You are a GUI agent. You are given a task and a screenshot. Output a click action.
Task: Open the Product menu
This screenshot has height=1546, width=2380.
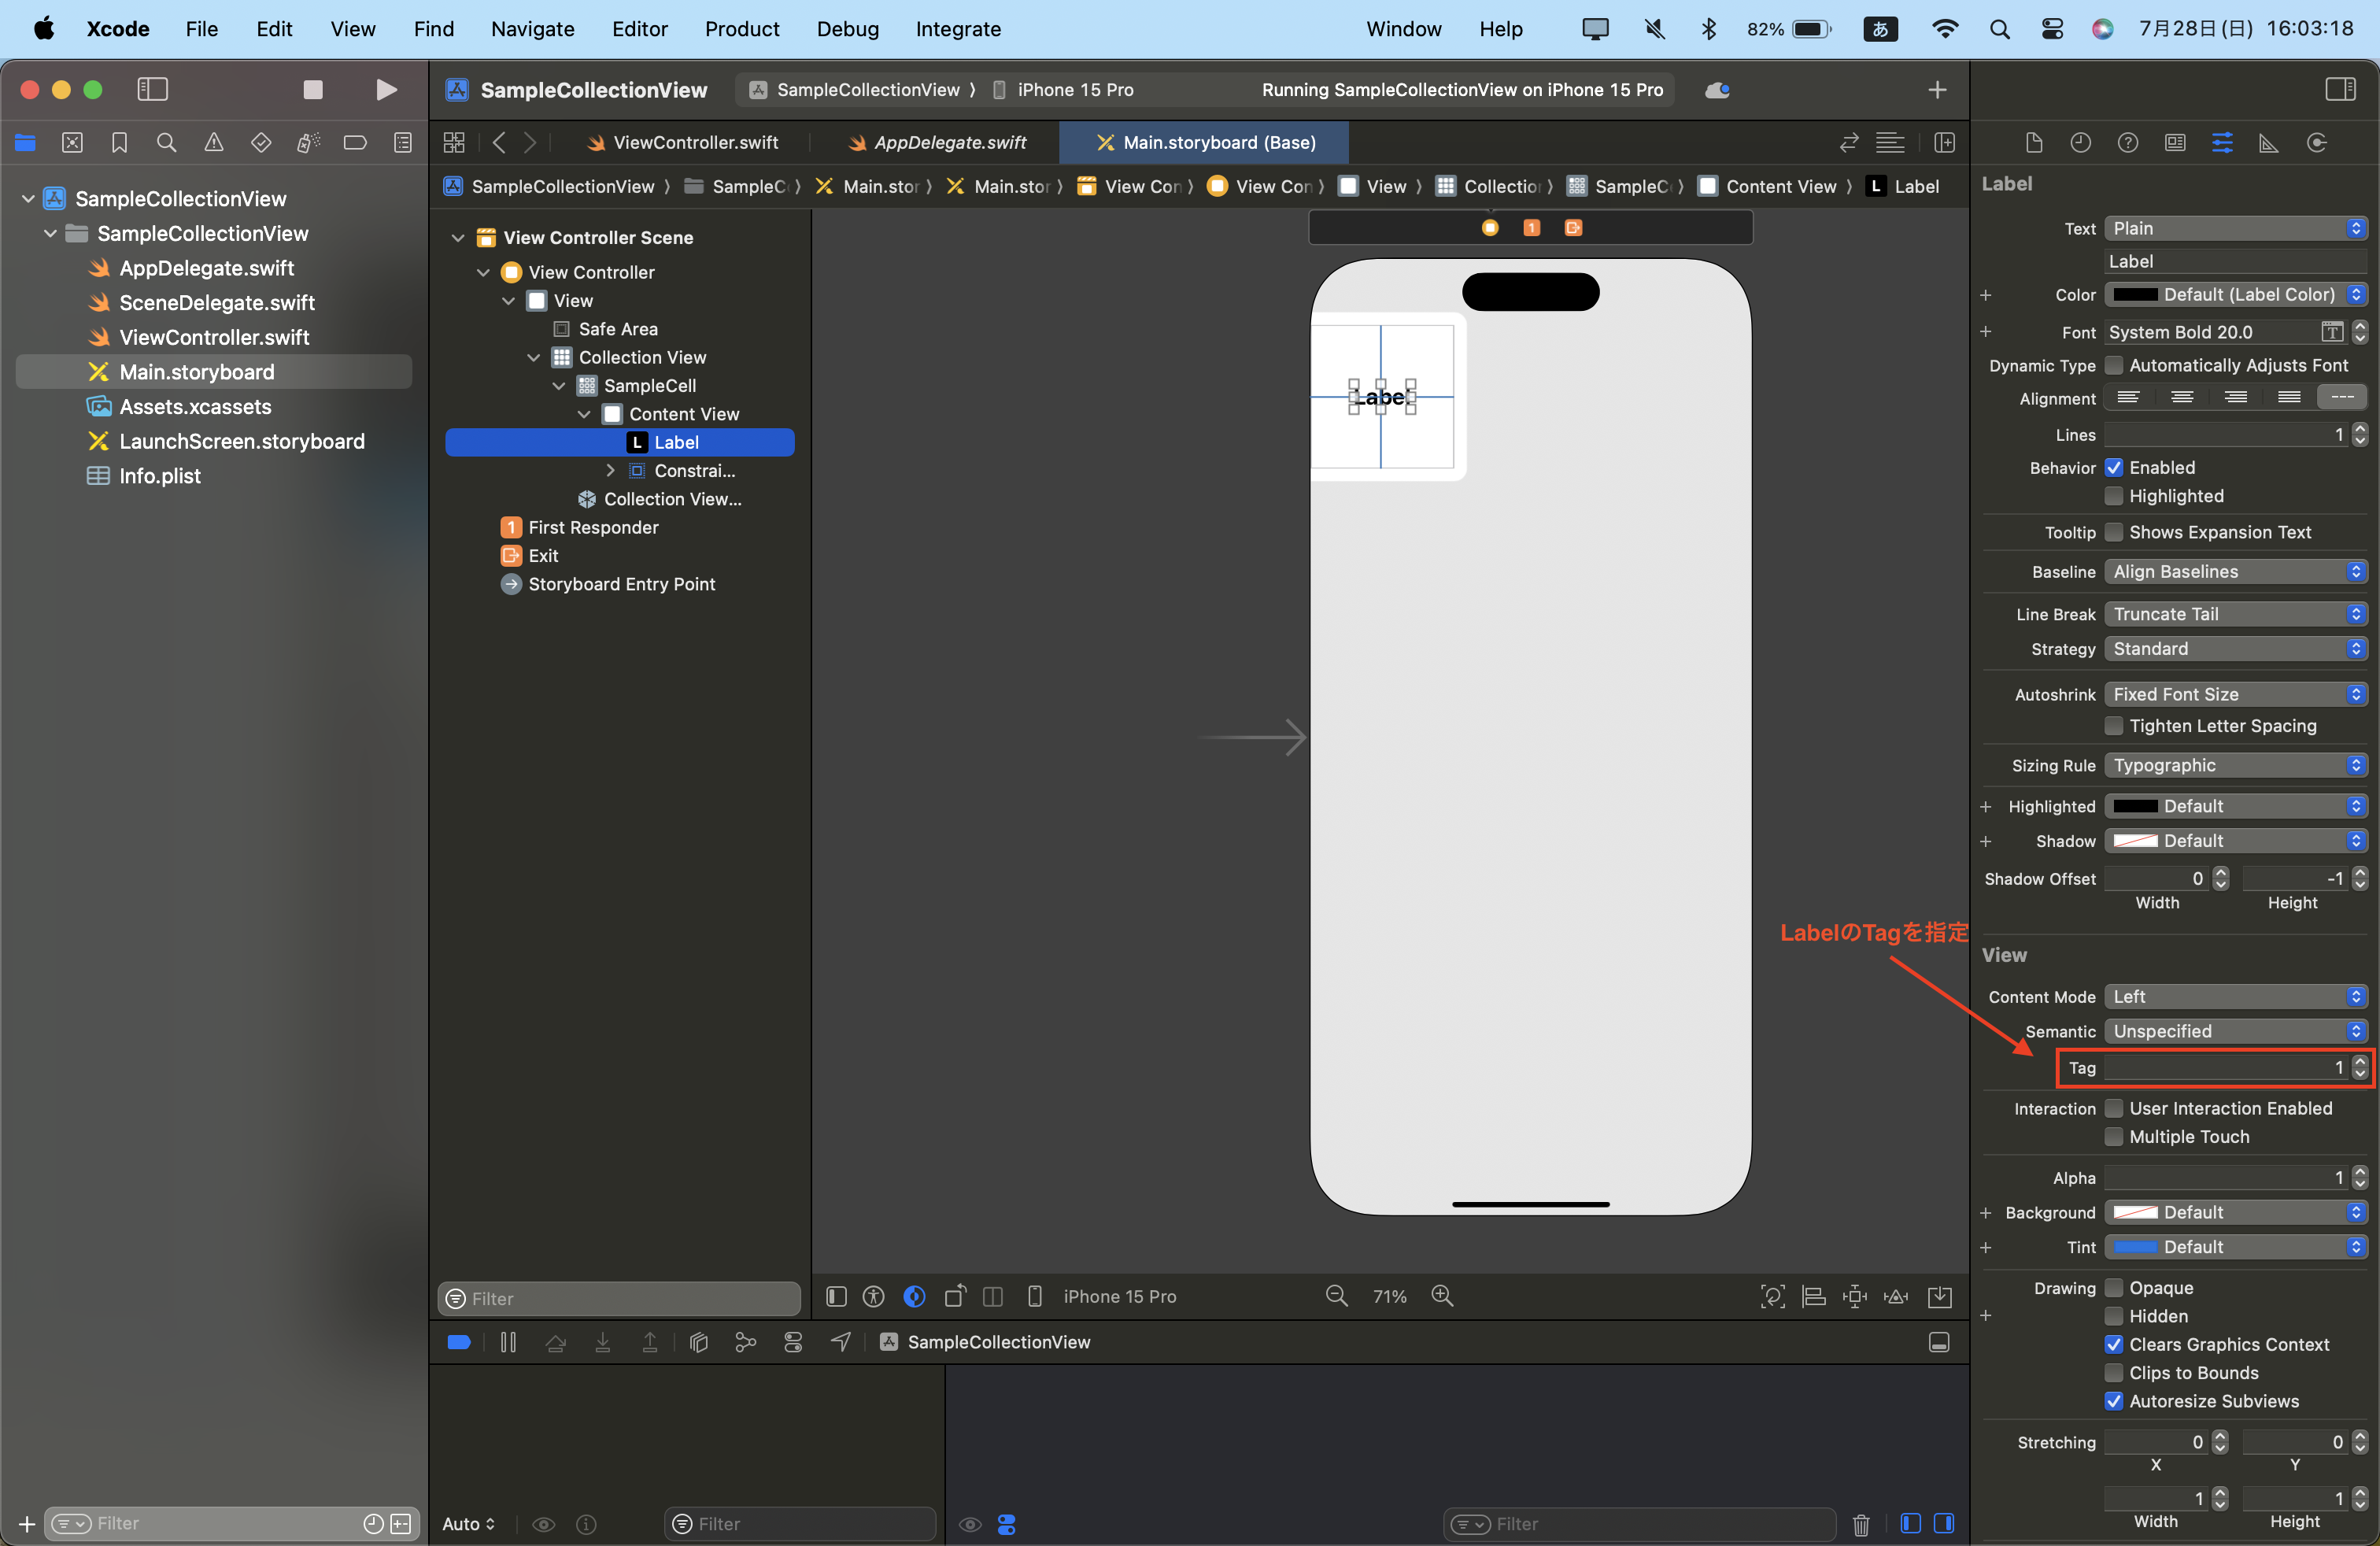click(x=741, y=29)
